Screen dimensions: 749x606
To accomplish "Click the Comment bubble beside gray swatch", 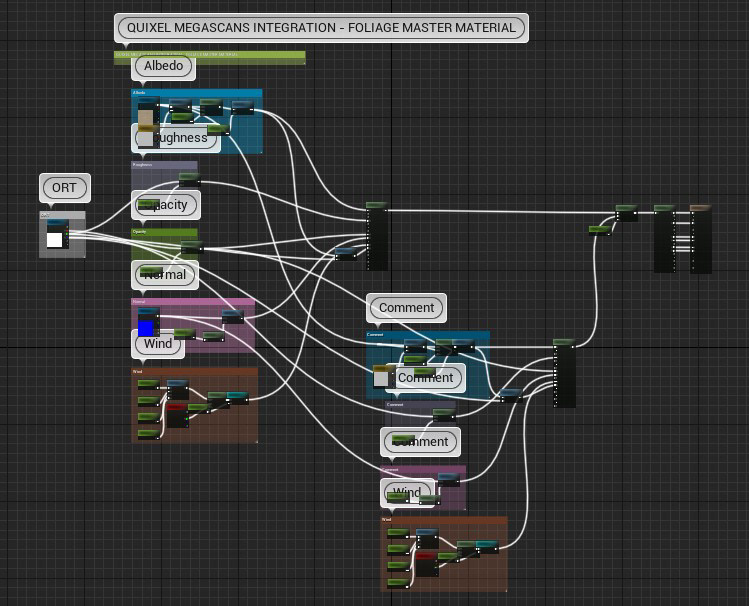I will tap(425, 378).
